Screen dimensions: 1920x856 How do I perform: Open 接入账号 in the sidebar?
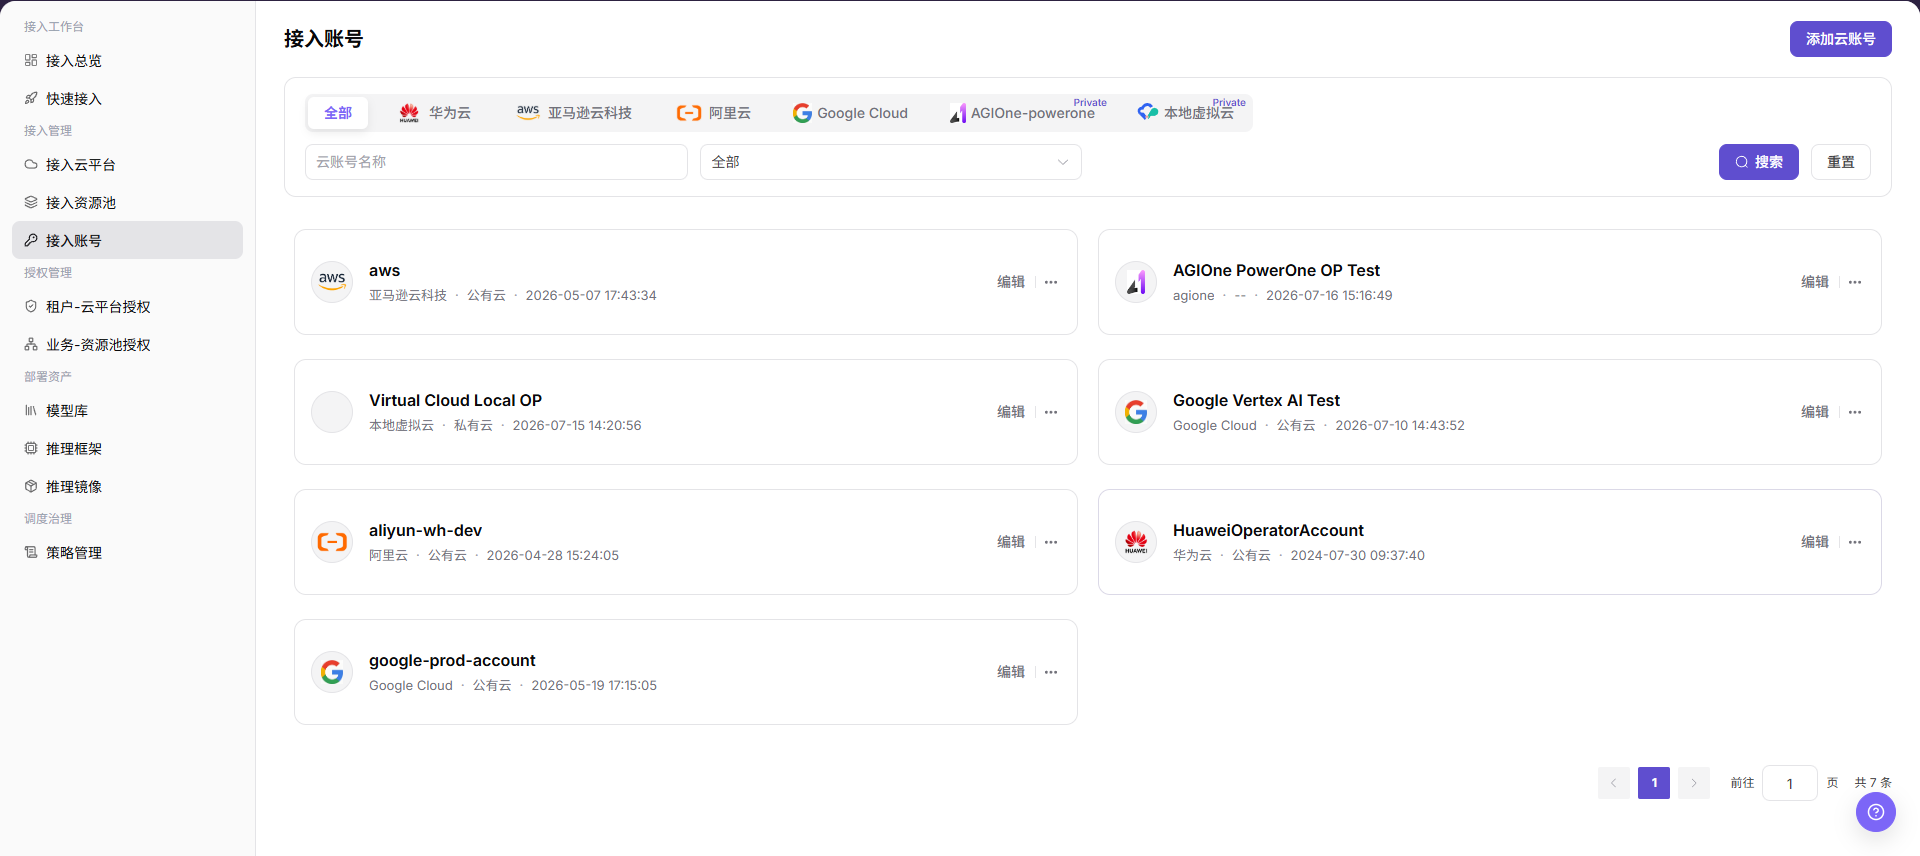(127, 240)
